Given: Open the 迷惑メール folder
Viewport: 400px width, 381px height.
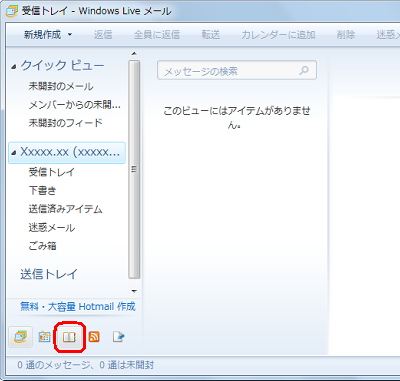Looking at the screenshot, I should coord(52,228).
